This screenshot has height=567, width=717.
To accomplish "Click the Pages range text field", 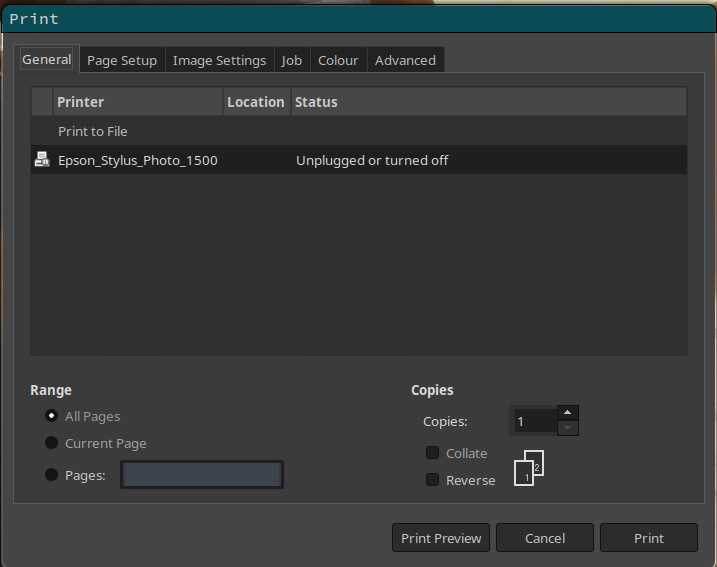I will (x=202, y=475).
